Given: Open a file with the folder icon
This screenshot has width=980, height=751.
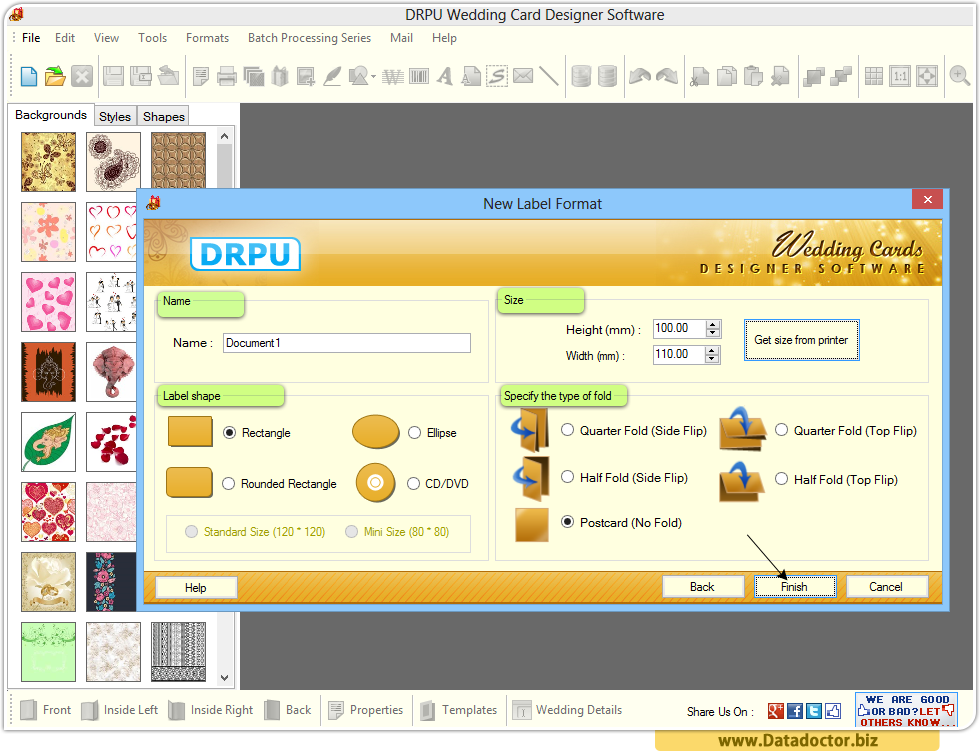Looking at the screenshot, I should coord(55,77).
